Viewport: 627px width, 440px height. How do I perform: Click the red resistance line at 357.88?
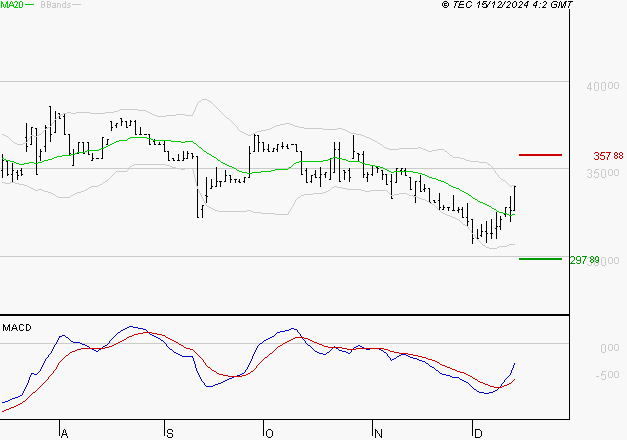coord(540,155)
